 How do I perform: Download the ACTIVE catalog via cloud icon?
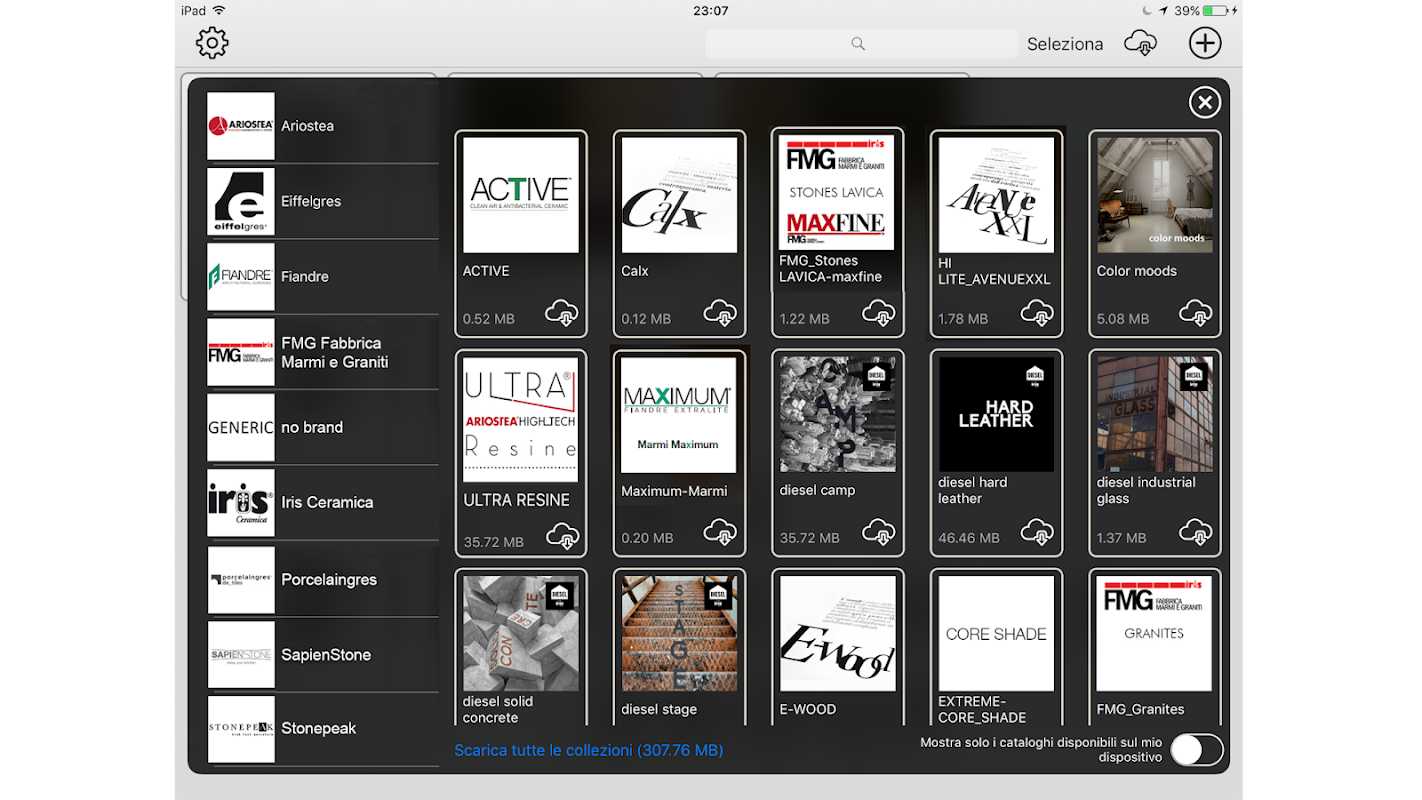(x=562, y=314)
